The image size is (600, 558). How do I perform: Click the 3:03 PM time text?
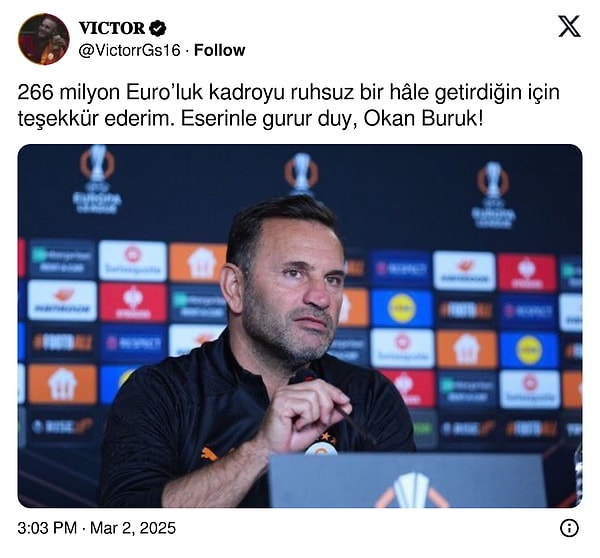[x=47, y=528]
